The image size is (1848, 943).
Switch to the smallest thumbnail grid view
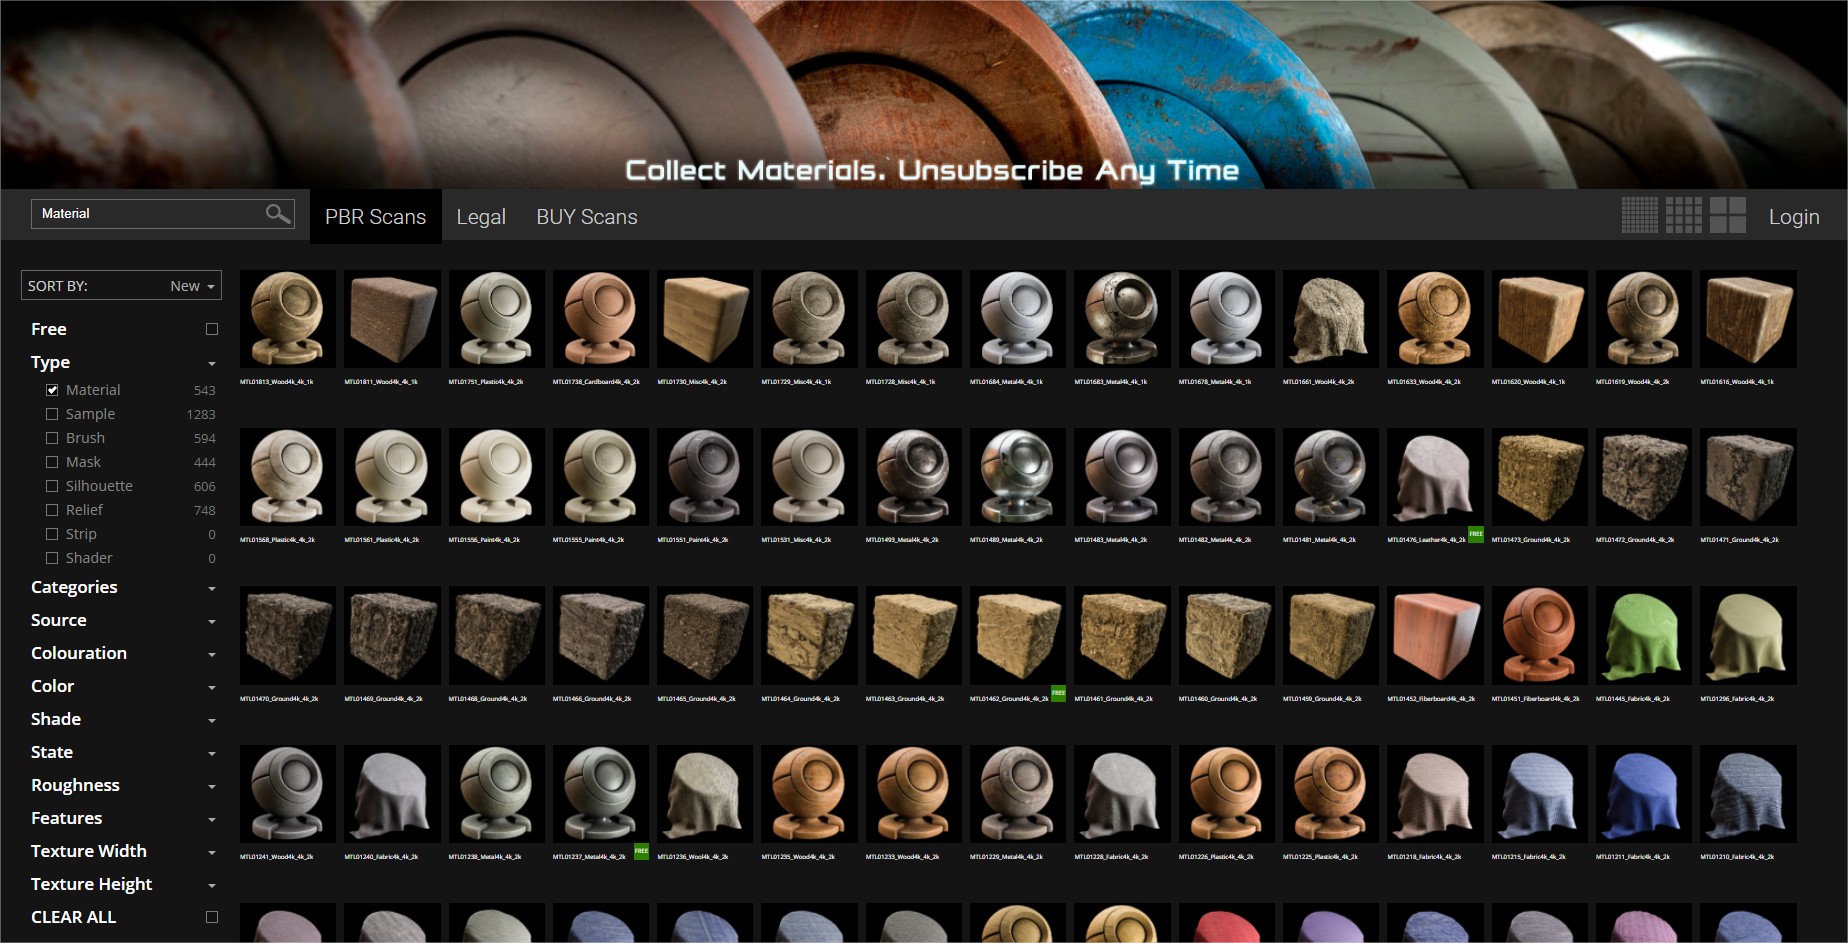pyautogui.click(x=1639, y=215)
